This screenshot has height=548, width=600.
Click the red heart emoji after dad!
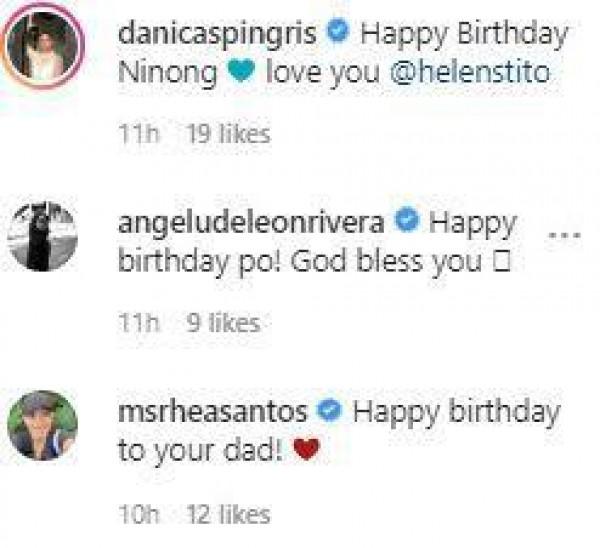point(306,449)
